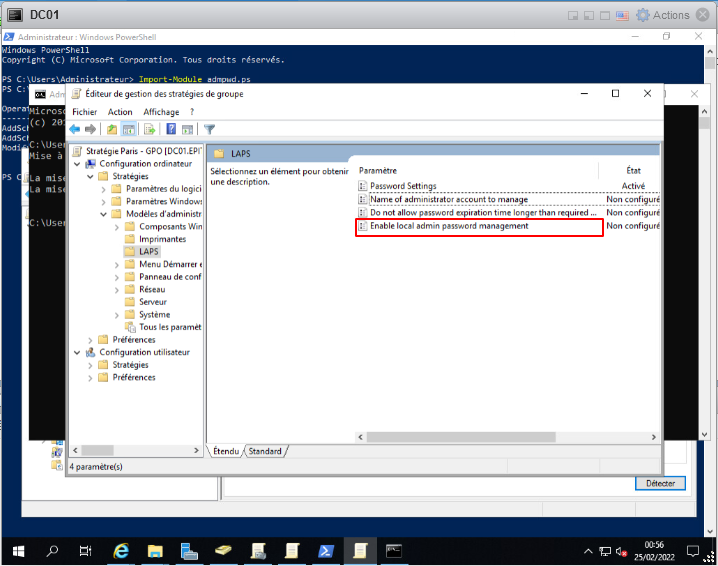The image size is (718, 566).
Task: Switch to the Standard tab
Action: (265, 452)
